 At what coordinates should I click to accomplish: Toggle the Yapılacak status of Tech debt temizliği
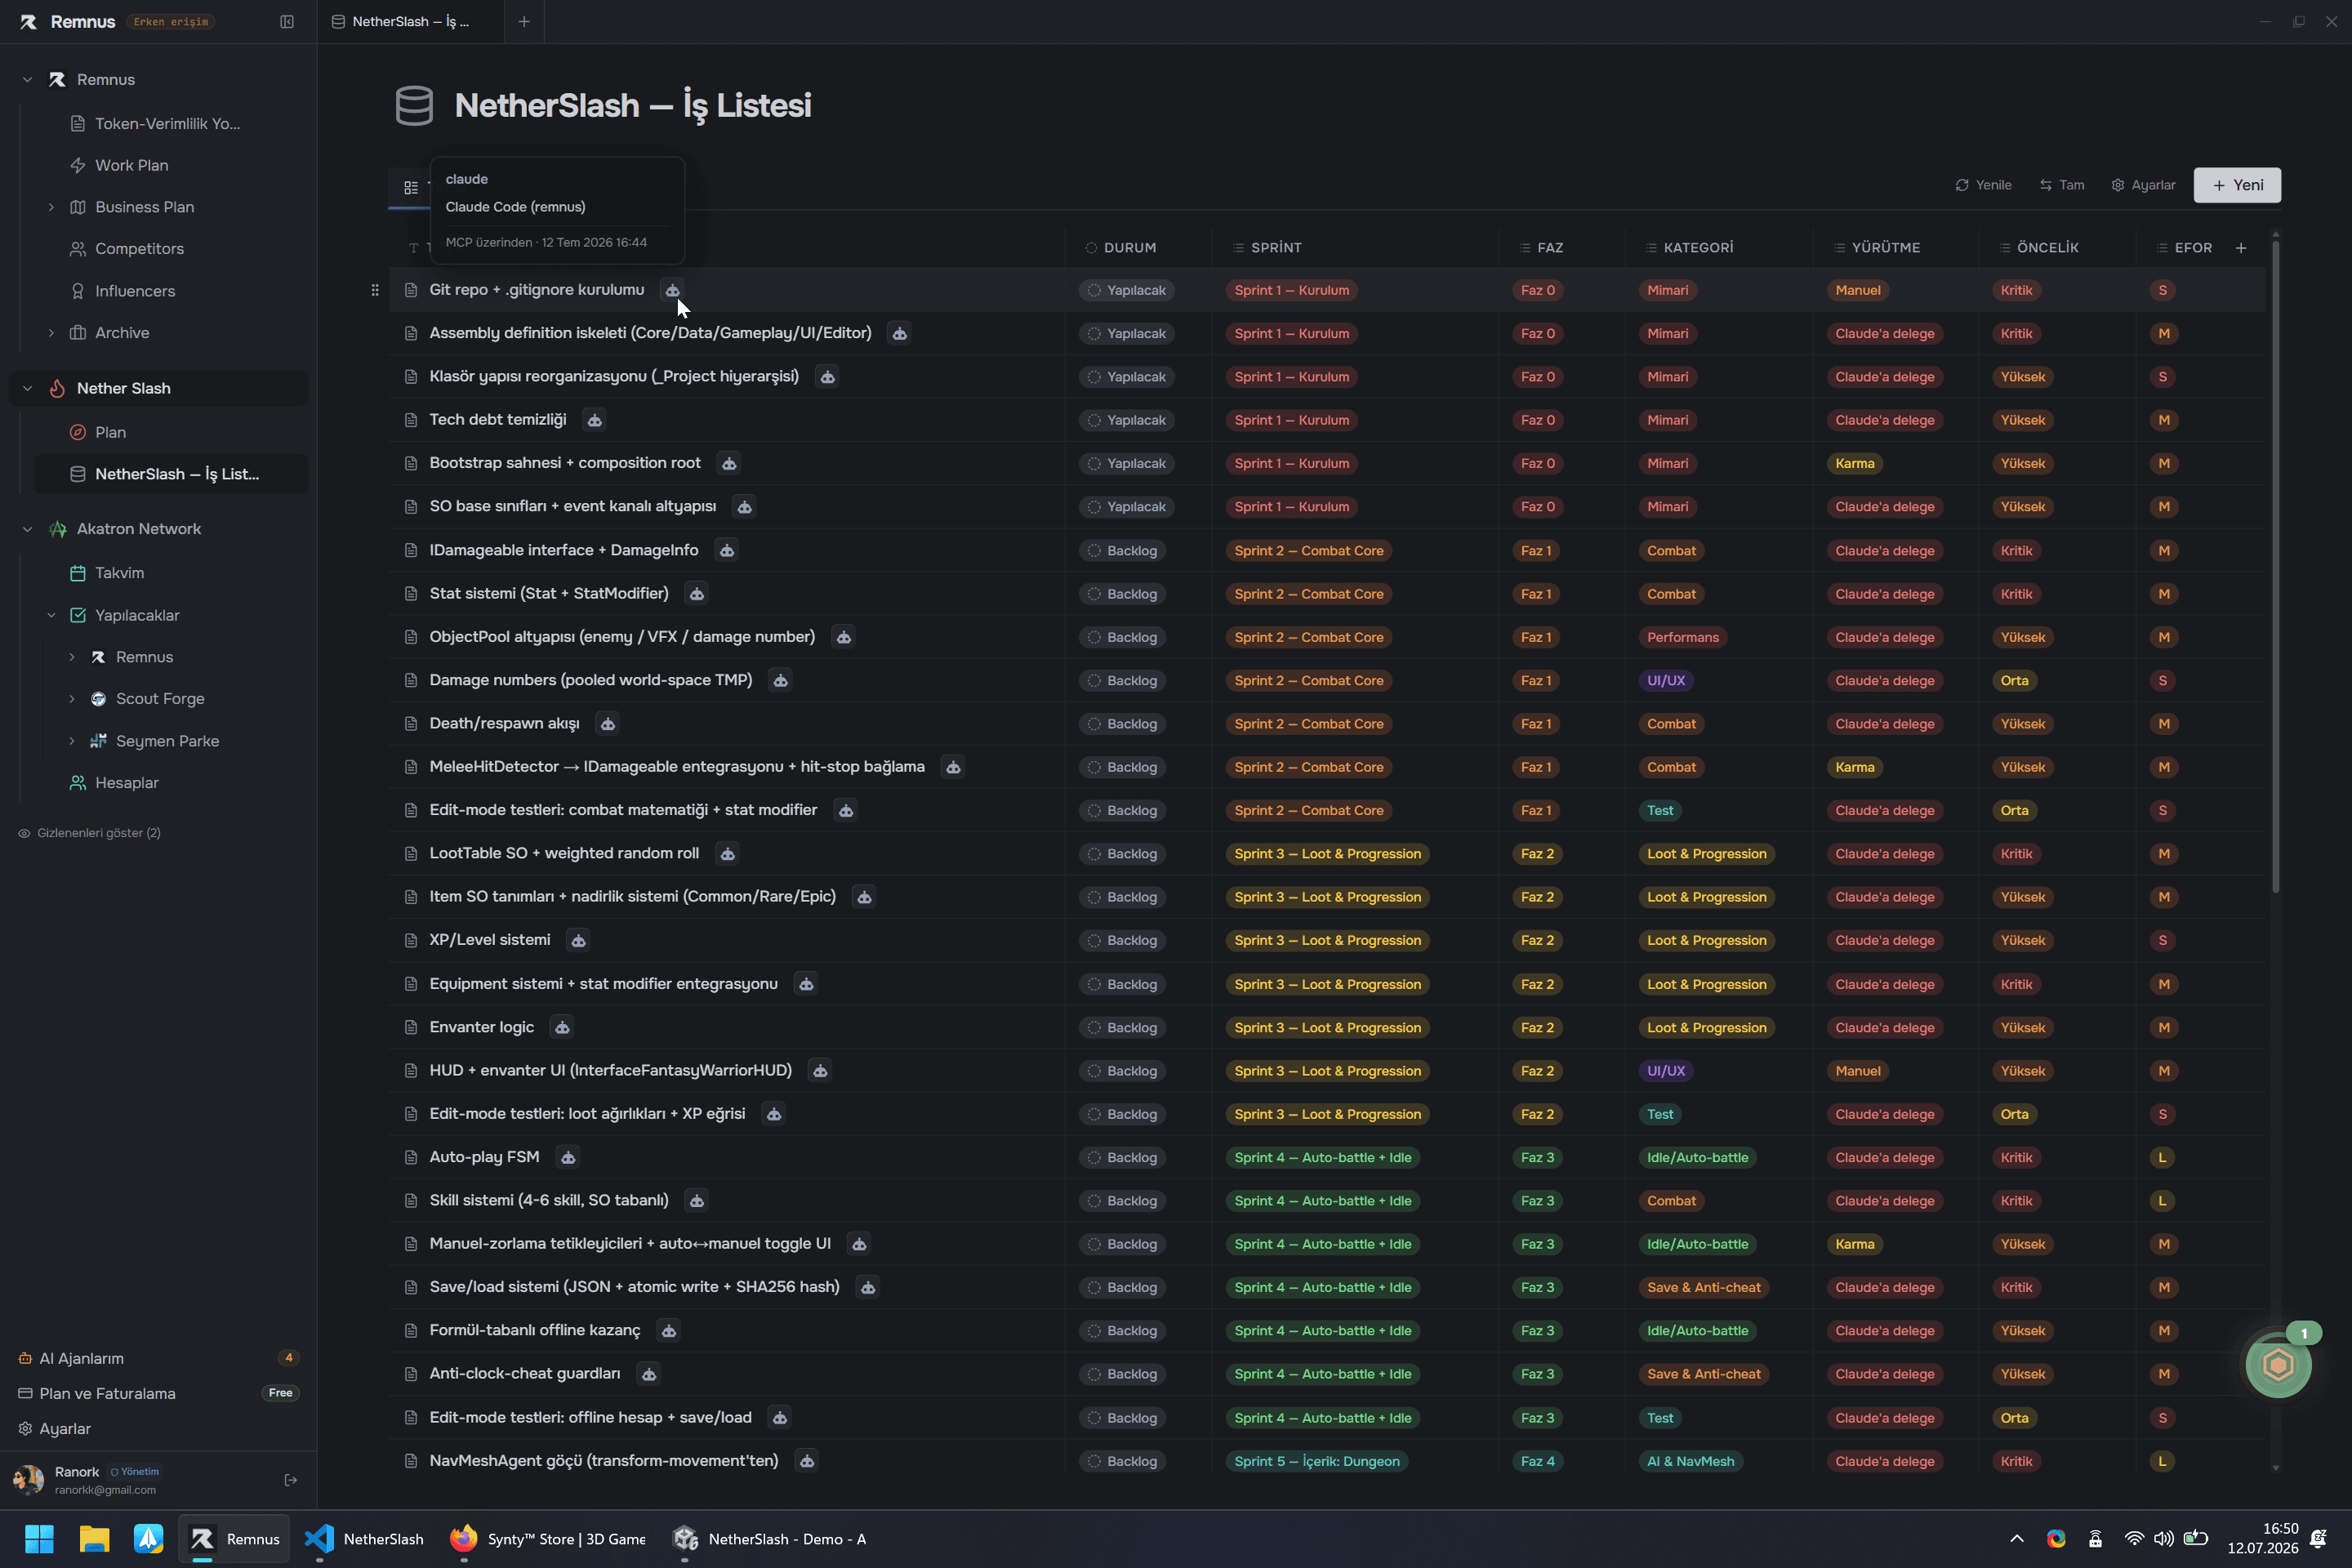[x=1126, y=420]
